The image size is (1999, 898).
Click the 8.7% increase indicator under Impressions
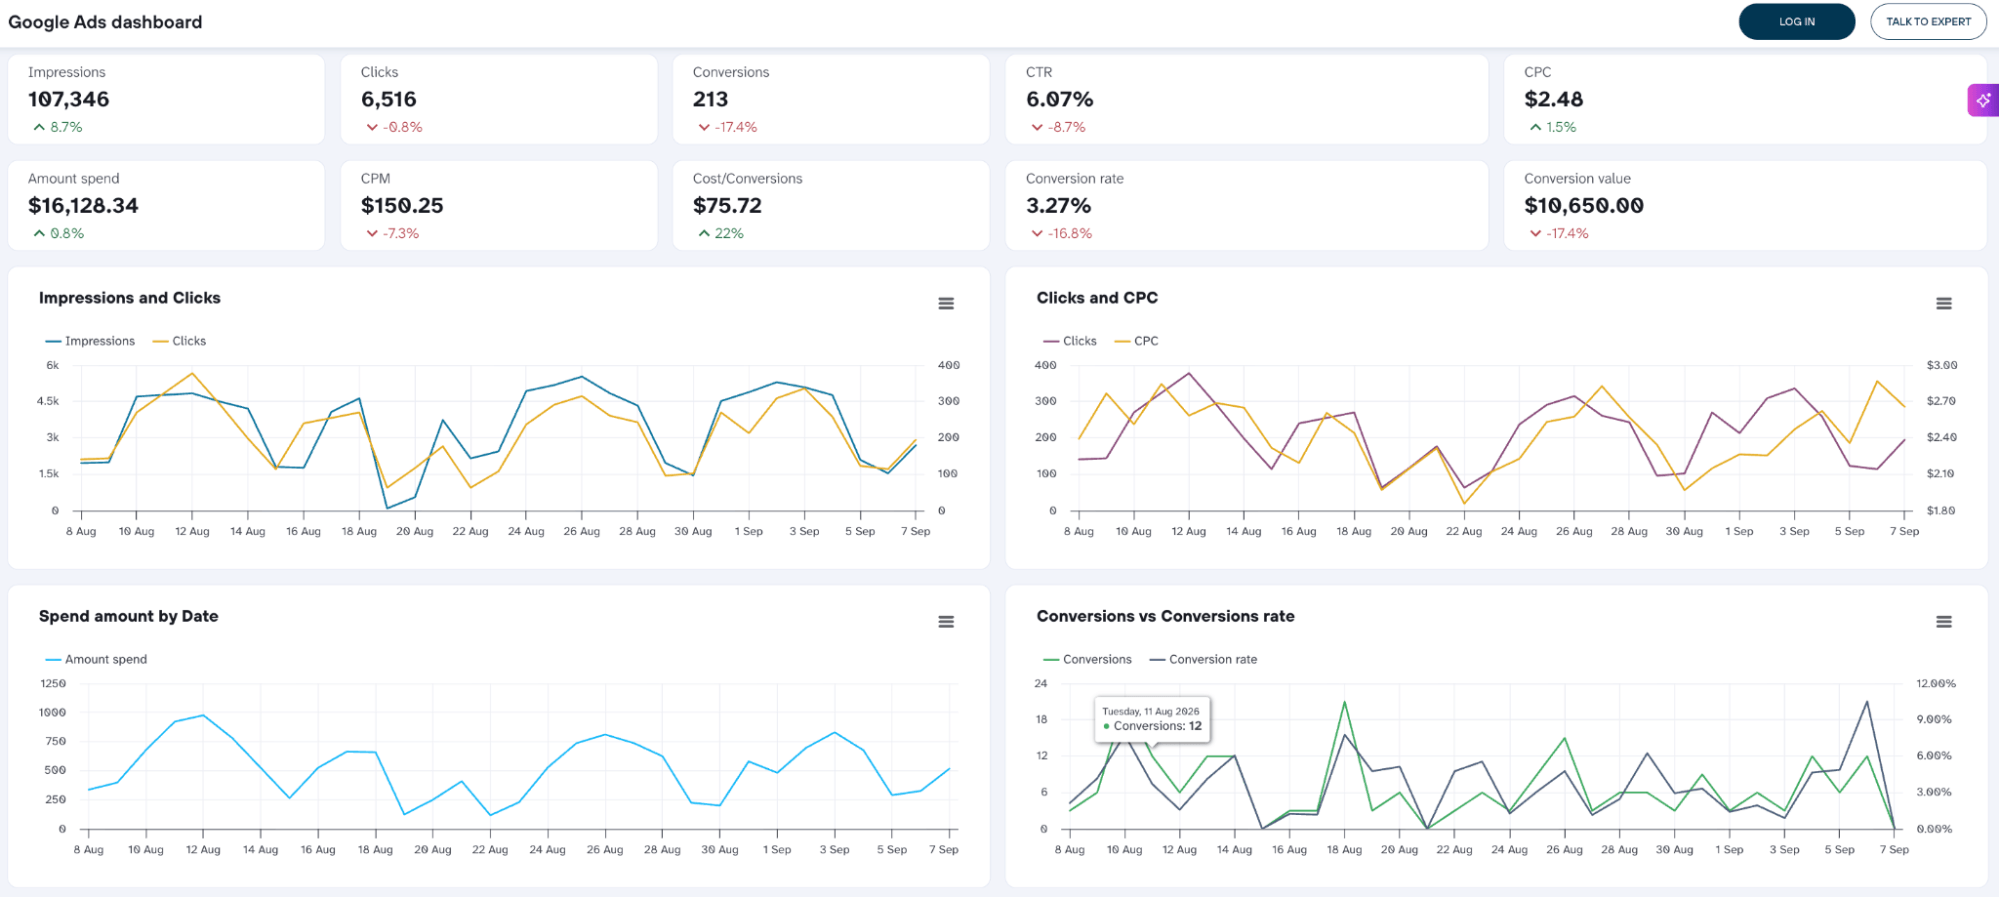pyautogui.click(x=58, y=127)
